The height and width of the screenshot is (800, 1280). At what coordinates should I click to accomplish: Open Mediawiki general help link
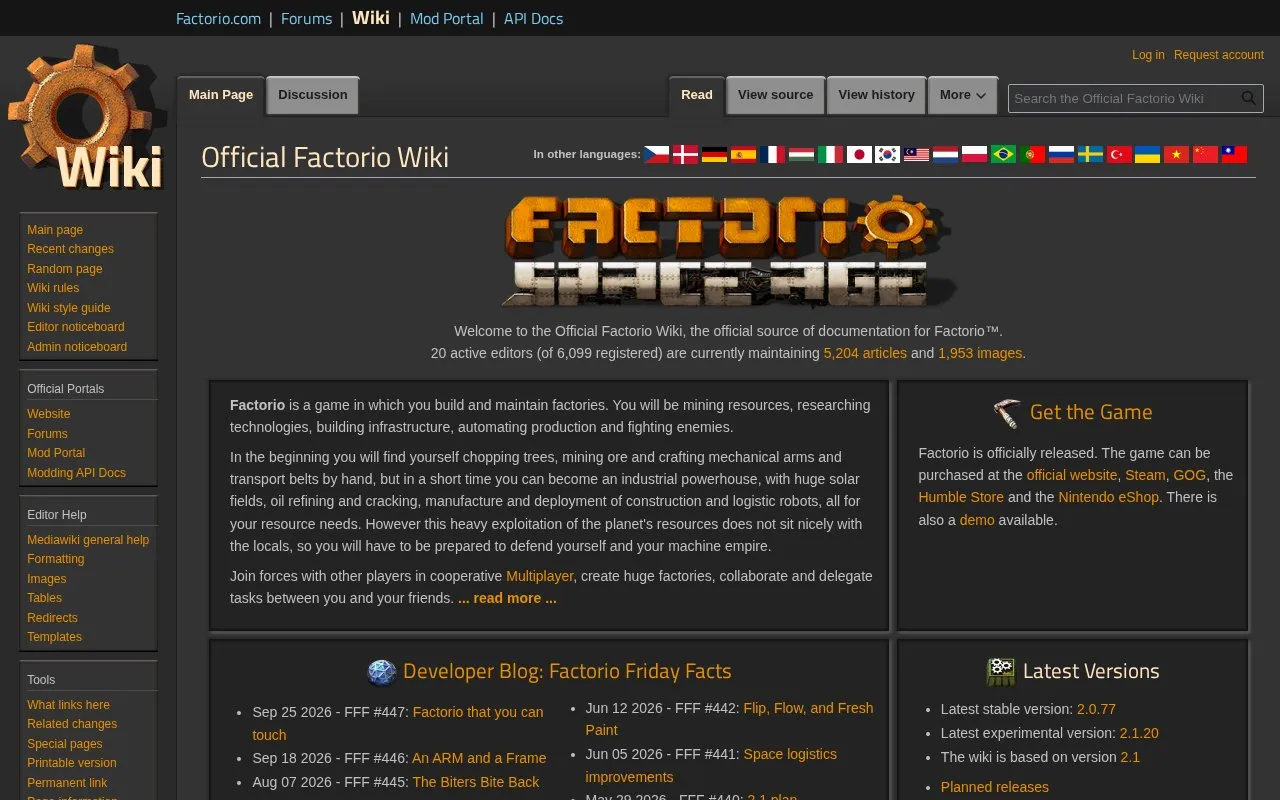pyautogui.click(x=88, y=540)
